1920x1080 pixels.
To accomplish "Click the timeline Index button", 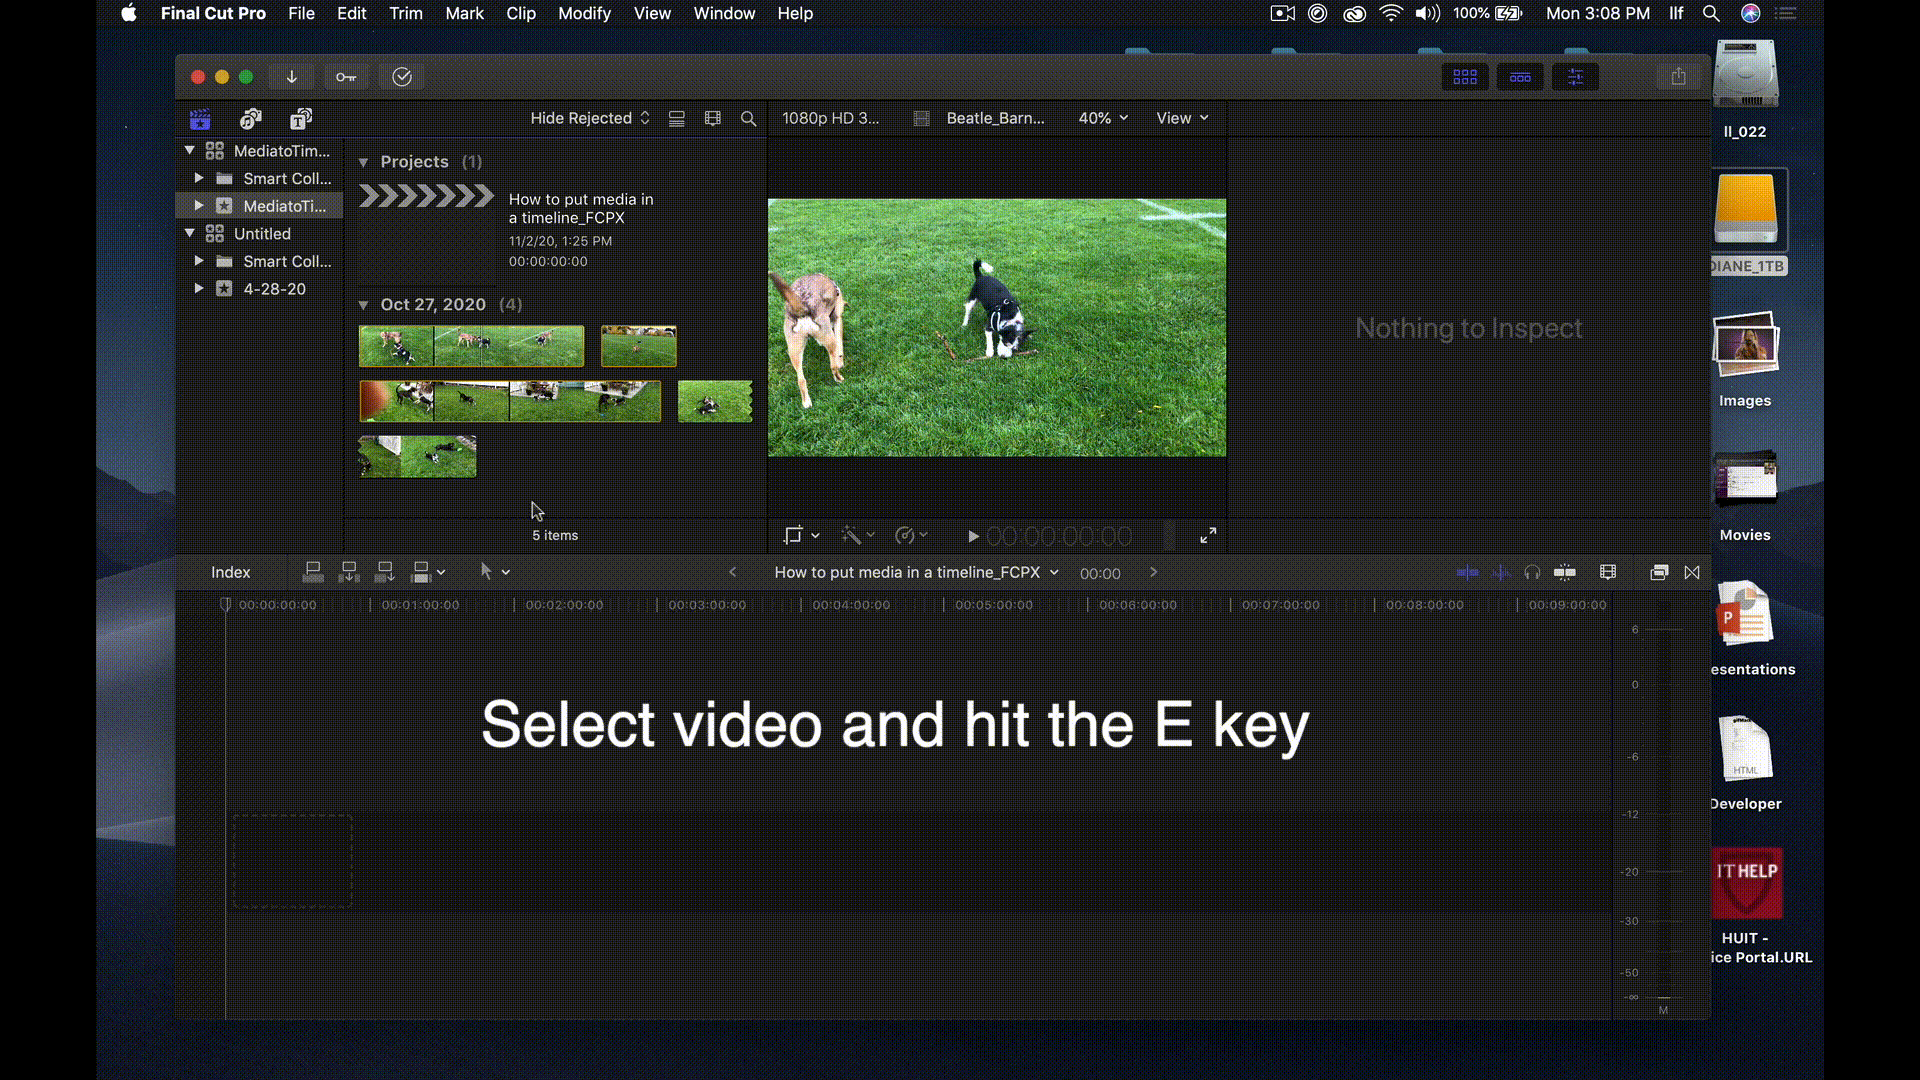I will coord(230,572).
